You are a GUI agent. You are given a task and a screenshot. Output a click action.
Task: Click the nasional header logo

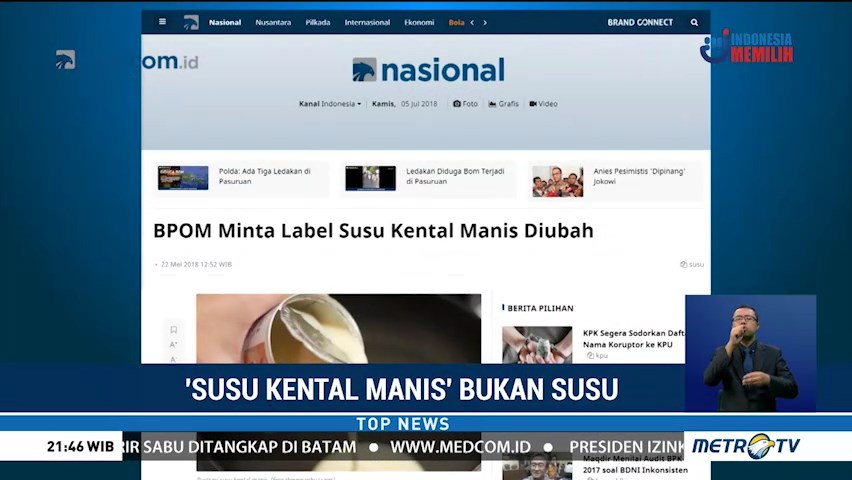pyautogui.click(x=428, y=70)
